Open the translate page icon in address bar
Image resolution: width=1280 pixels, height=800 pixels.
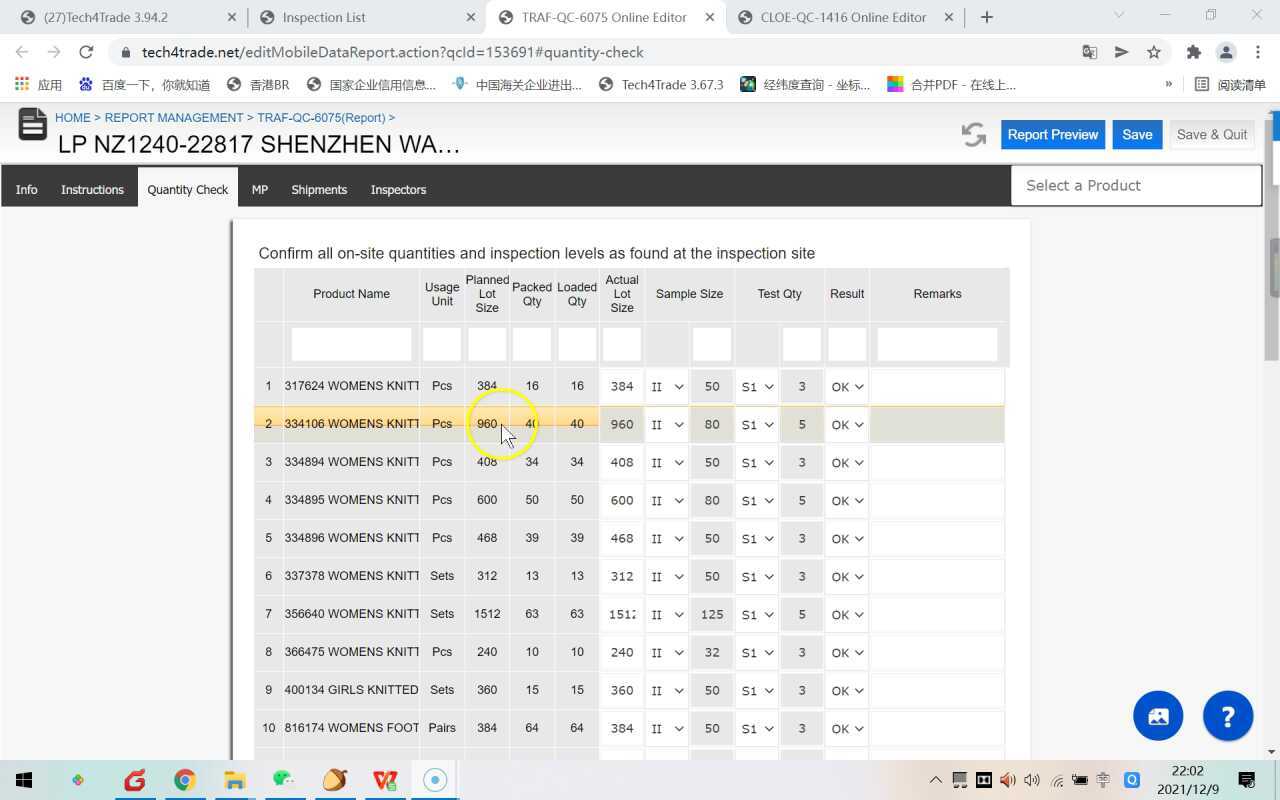1089,52
